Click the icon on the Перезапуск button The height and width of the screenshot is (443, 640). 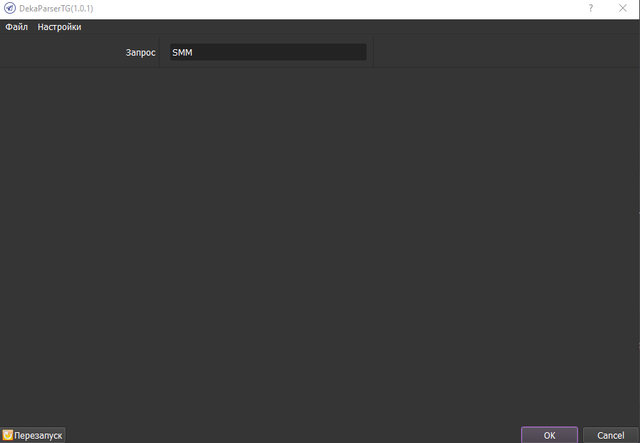coord(8,435)
